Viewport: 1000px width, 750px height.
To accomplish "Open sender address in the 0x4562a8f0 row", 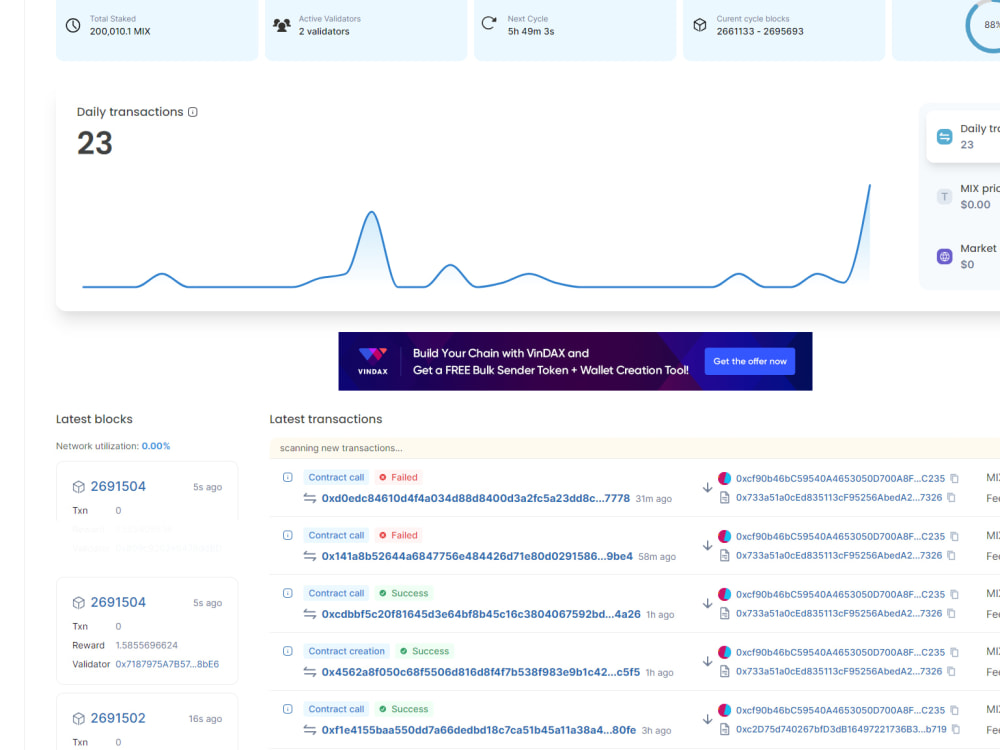I will (x=841, y=652).
